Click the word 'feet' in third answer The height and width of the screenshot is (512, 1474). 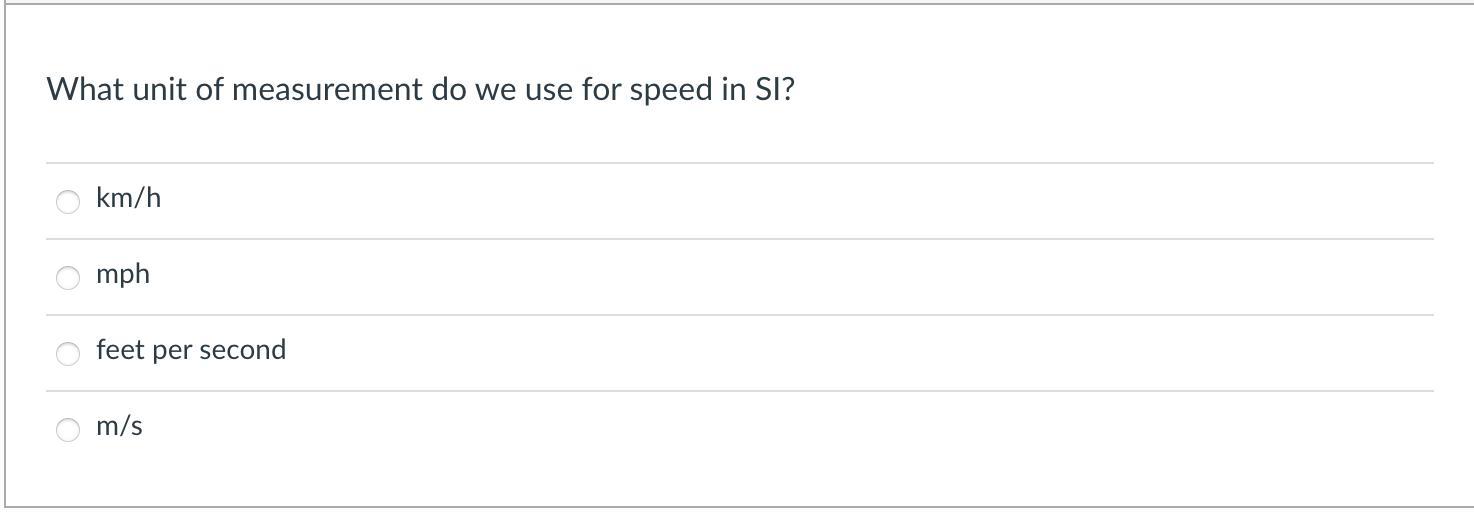pyautogui.click(x=120, y=350)
